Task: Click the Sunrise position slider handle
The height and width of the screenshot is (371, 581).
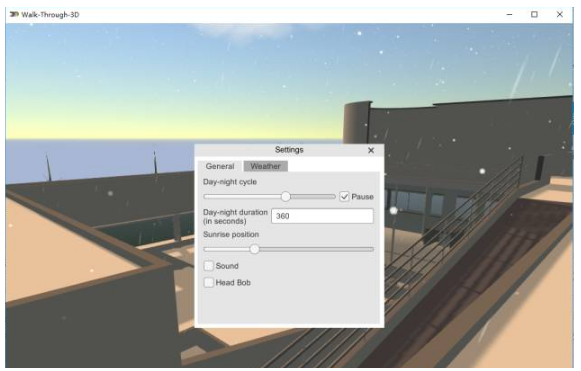Action: click(x=255, y=249)
